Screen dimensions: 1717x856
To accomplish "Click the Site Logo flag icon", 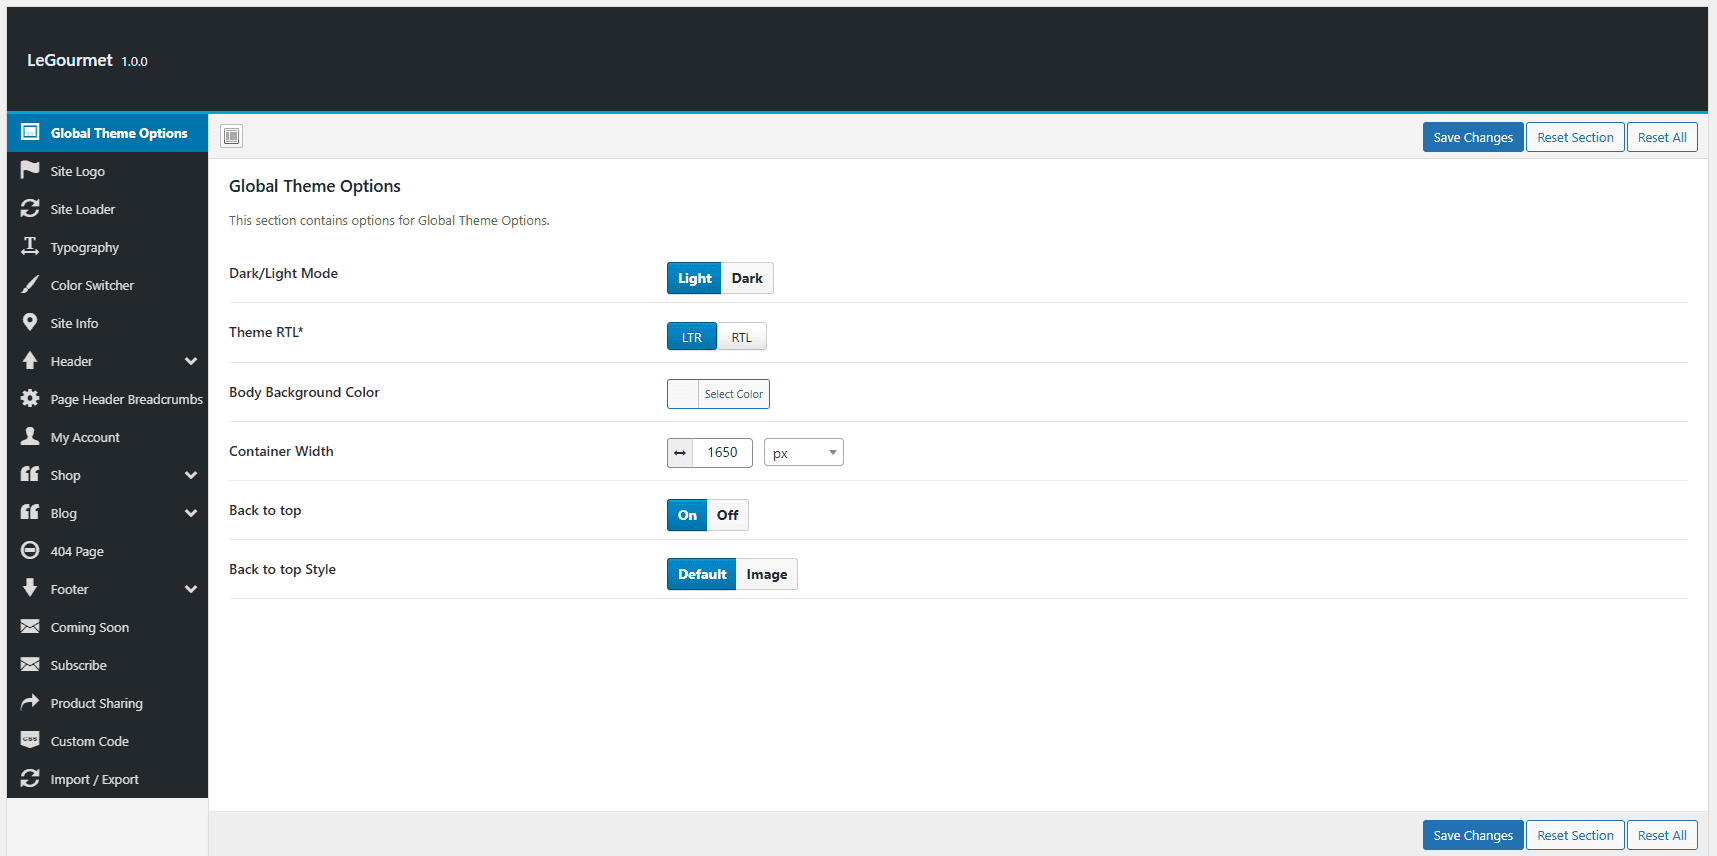I will pyautogui.click(x=30, y=170).
